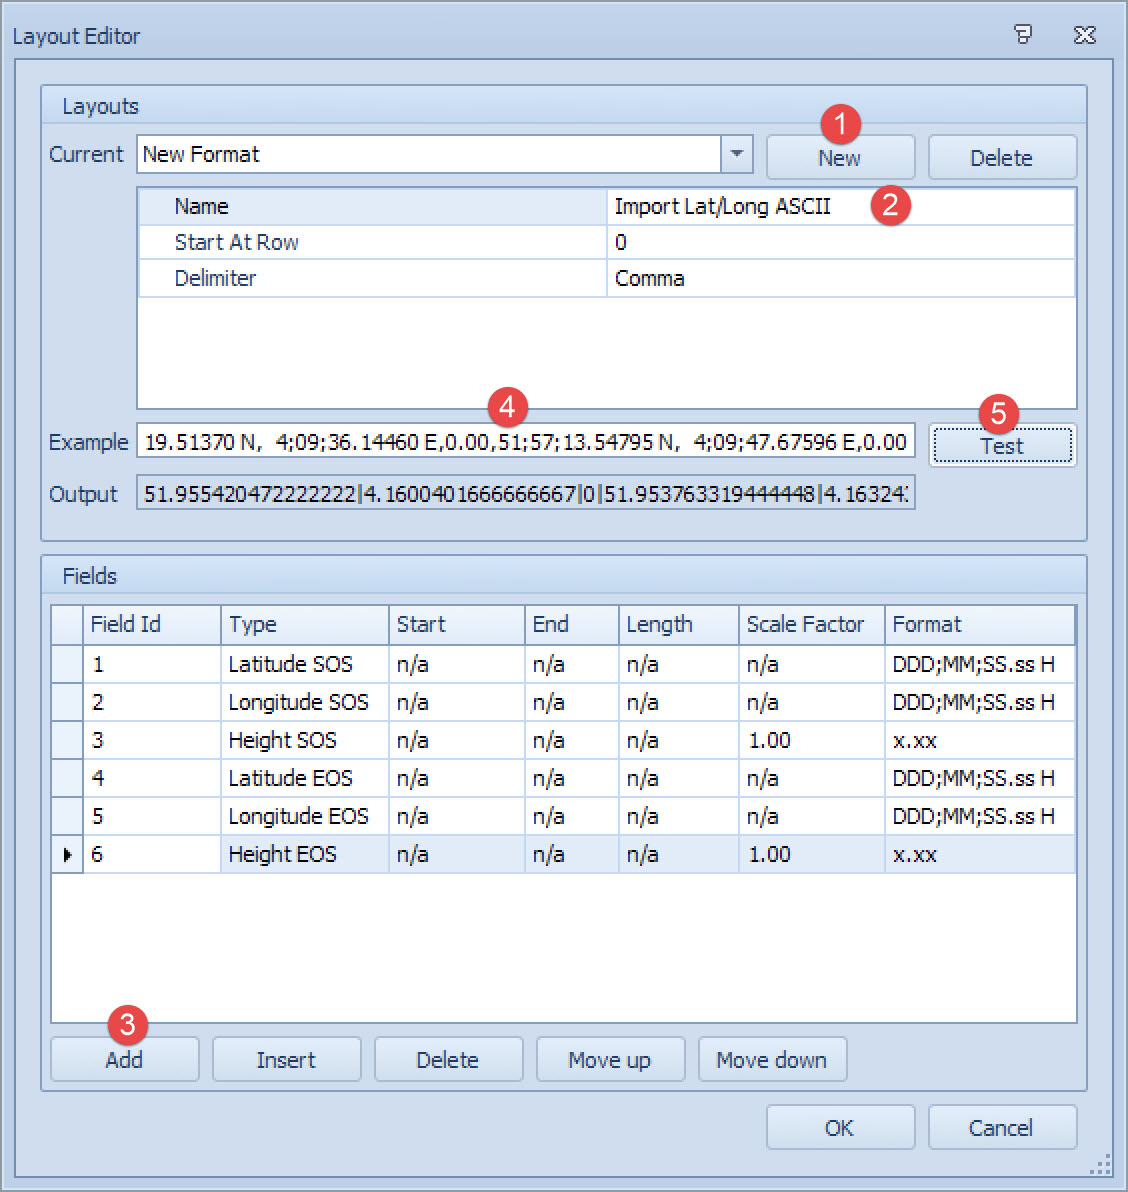Delete the current layout using top Delete button
The width and height of the screenshot is (1128, 1192).
(x=1001, y=158)
